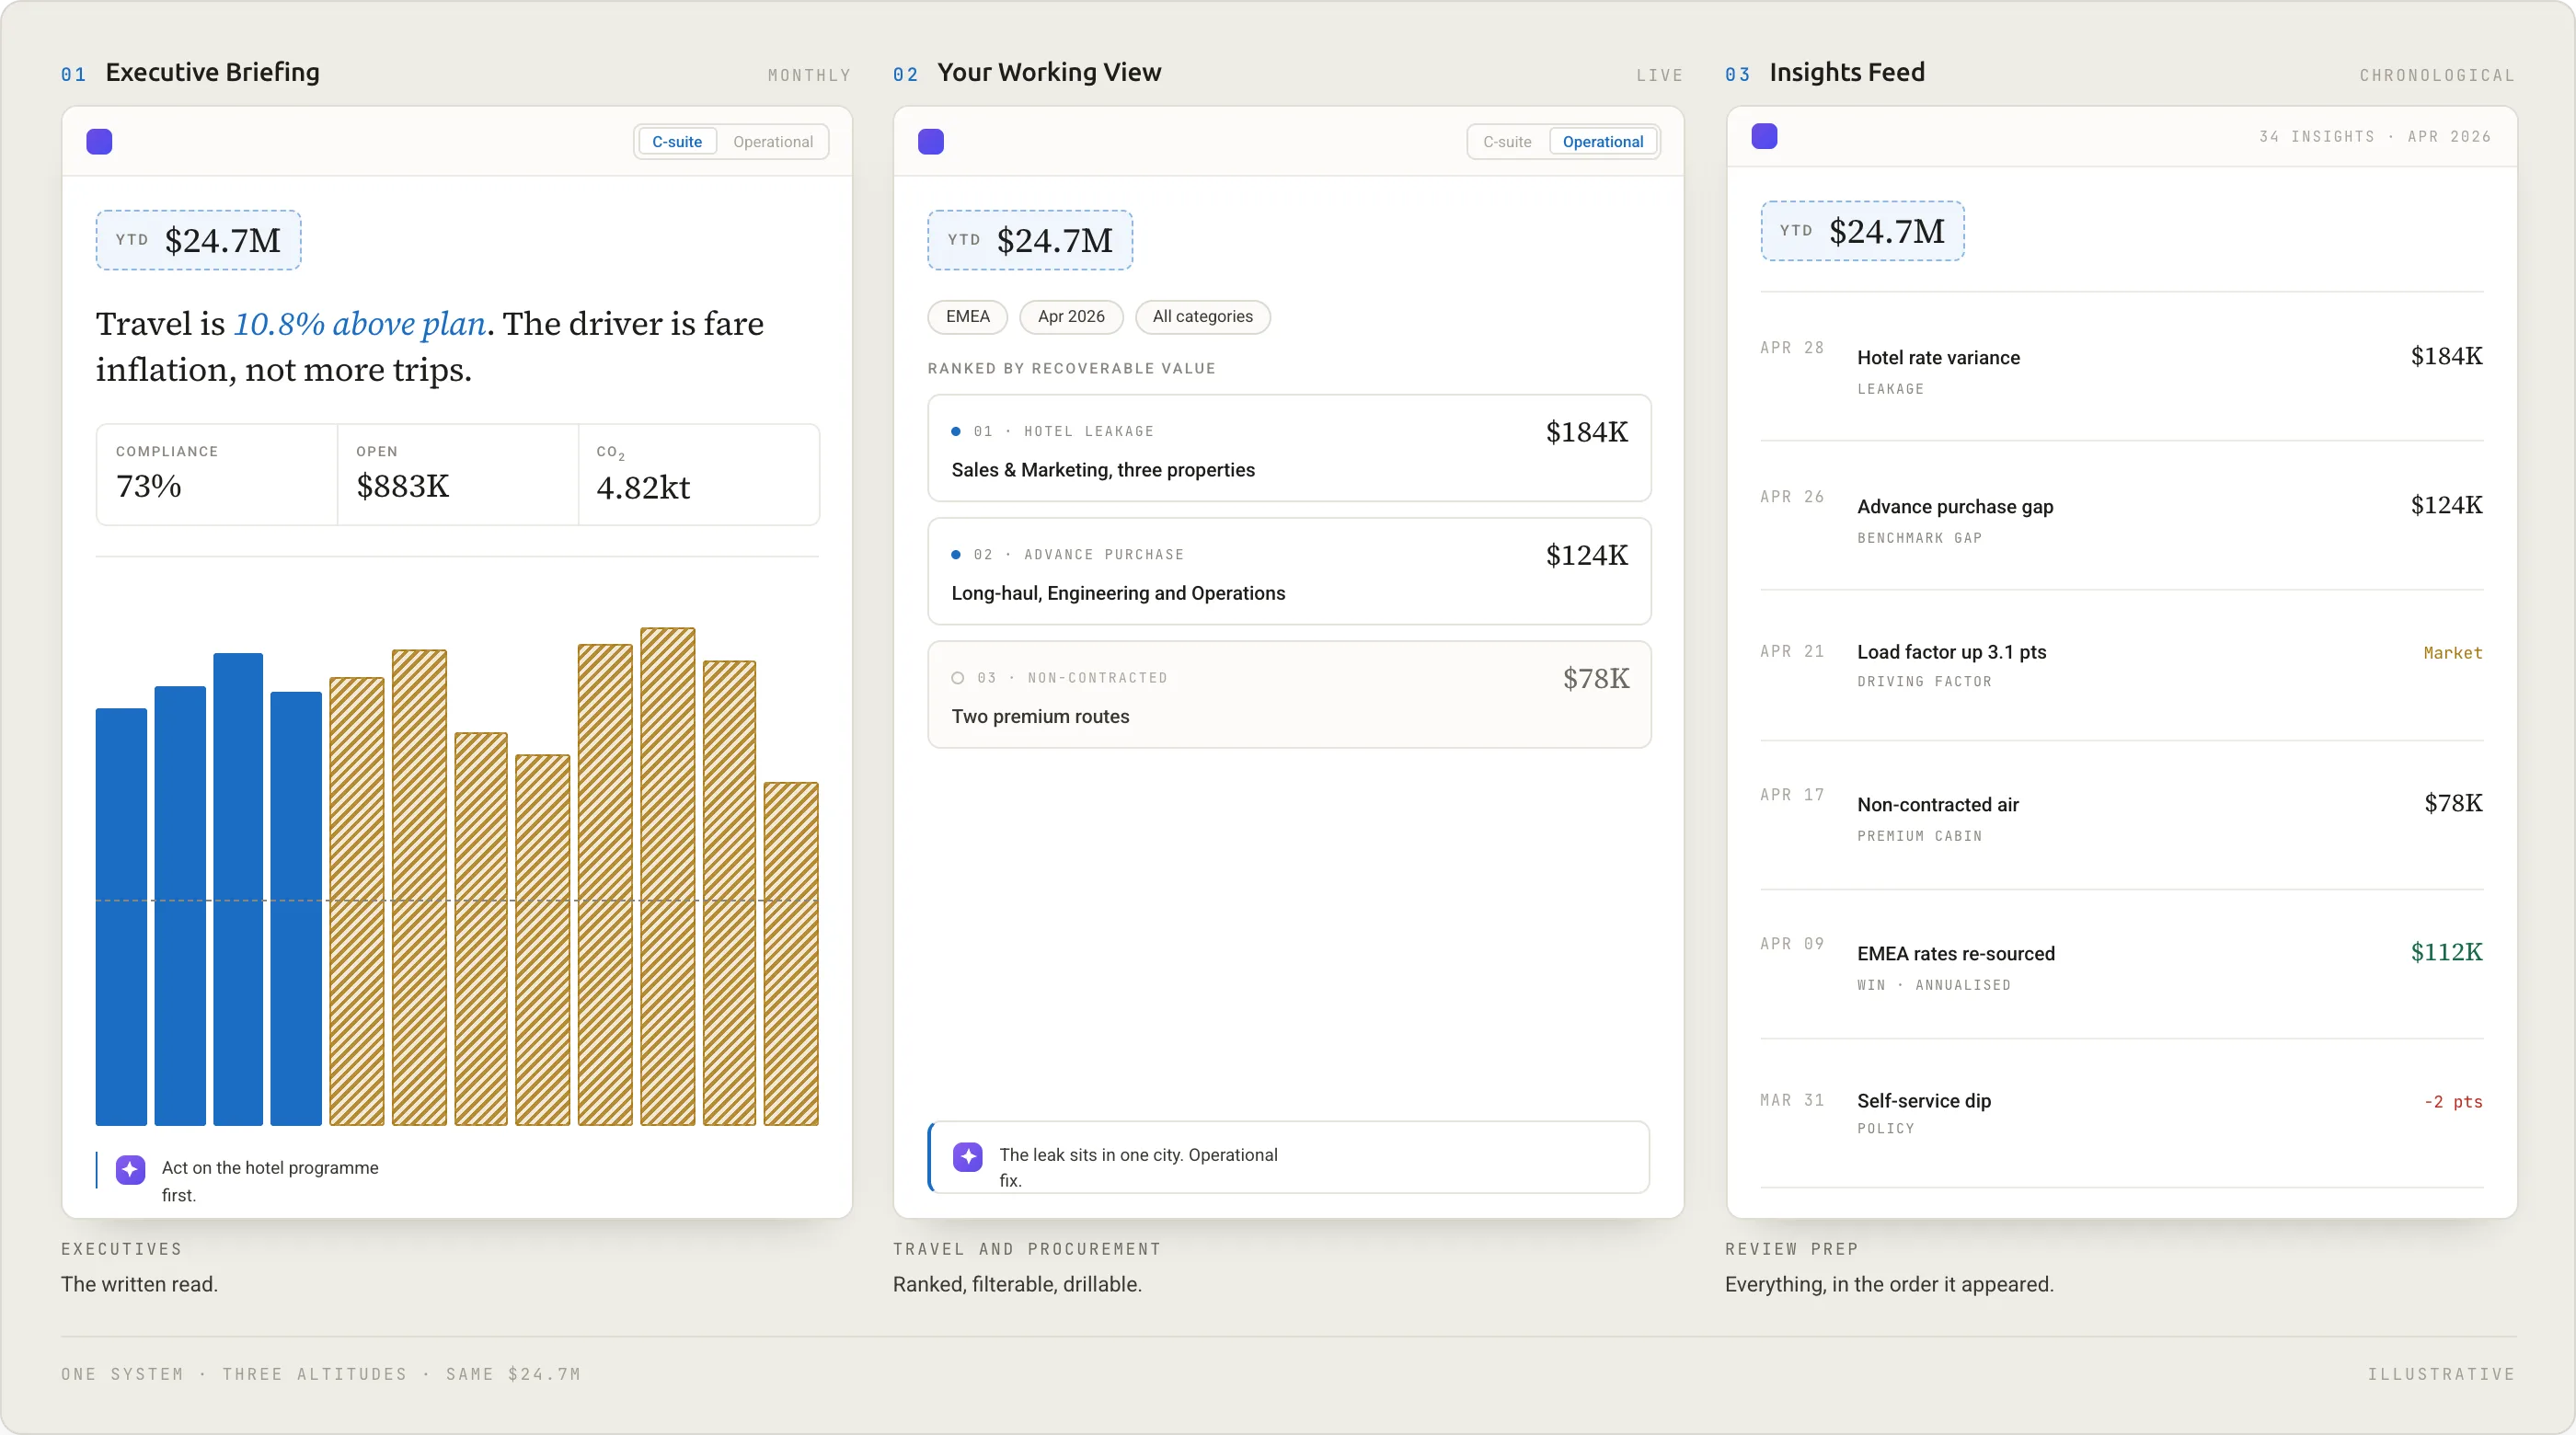Click the sparkle icon beside hotel programme note
This screenshot has width=2576, height=1435.
click(x=130, y=1169)
